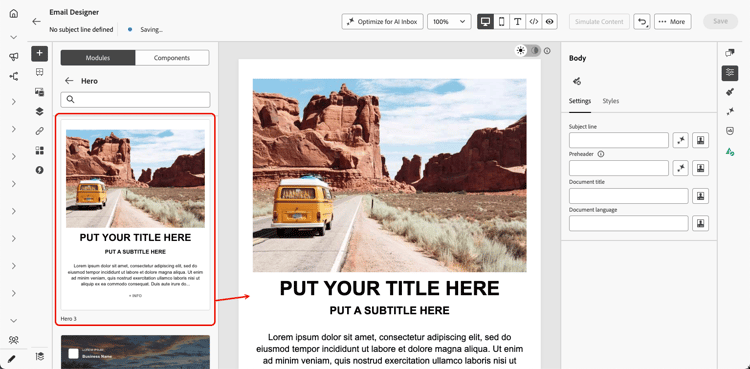The width and height of the screenshot is (750, 369).
Task: Open the More options menu
Action: [x=673, y=22]
